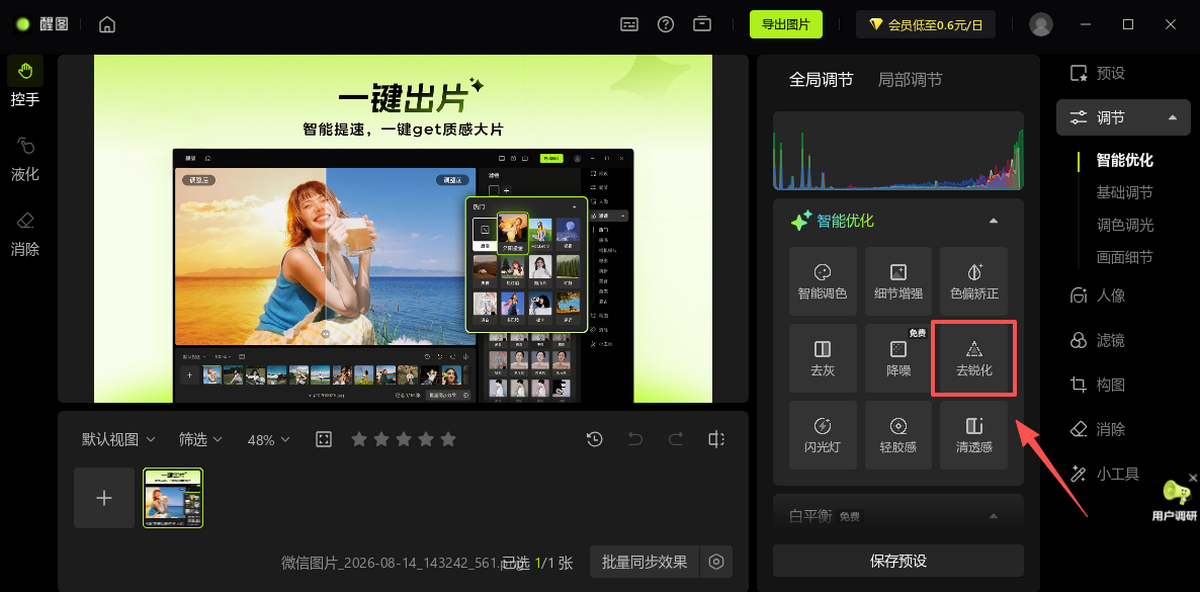Open 筛选 filter dropdown
1200x592 pixels.
click(201, 439)
